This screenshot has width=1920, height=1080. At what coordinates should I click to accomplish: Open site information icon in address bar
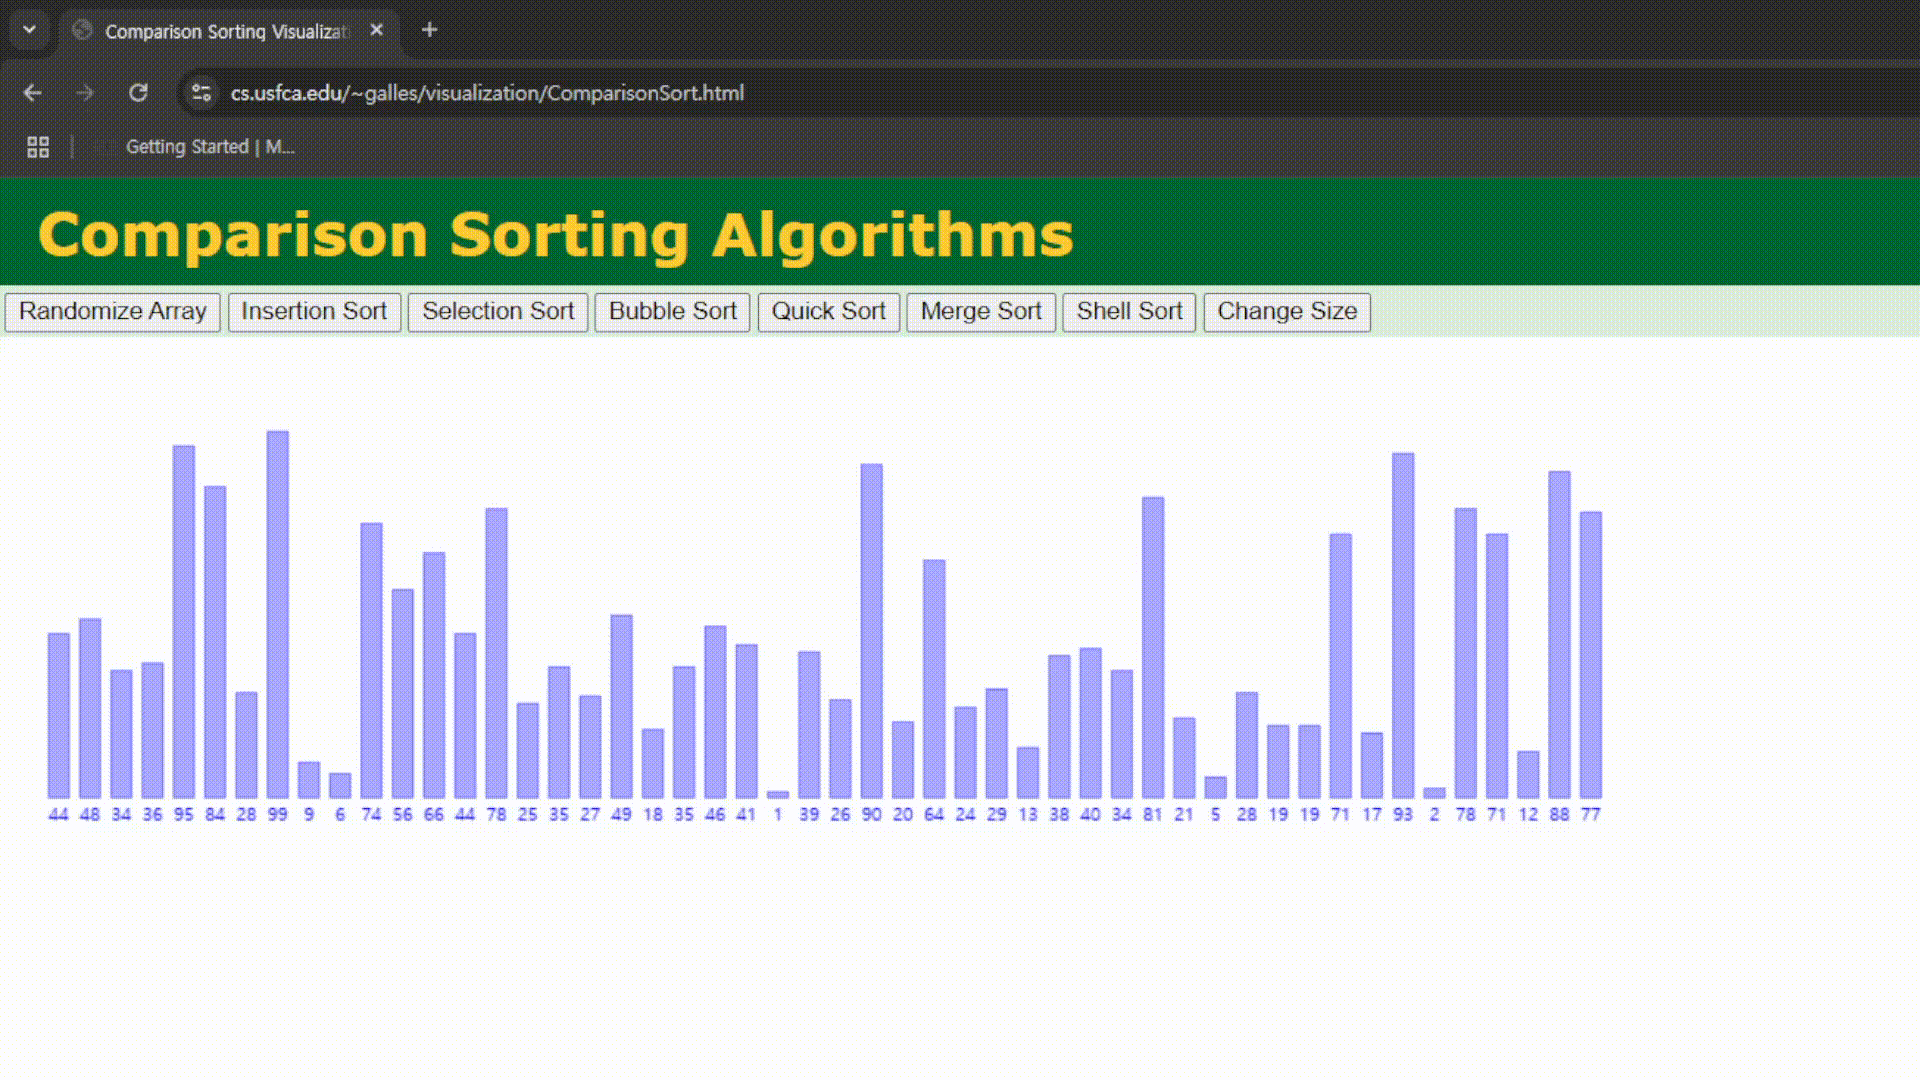click(x=201, y=93)
